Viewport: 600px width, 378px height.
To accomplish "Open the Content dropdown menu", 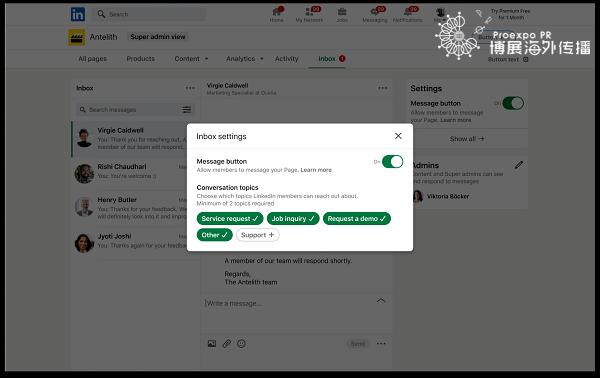I will [191, 59].
